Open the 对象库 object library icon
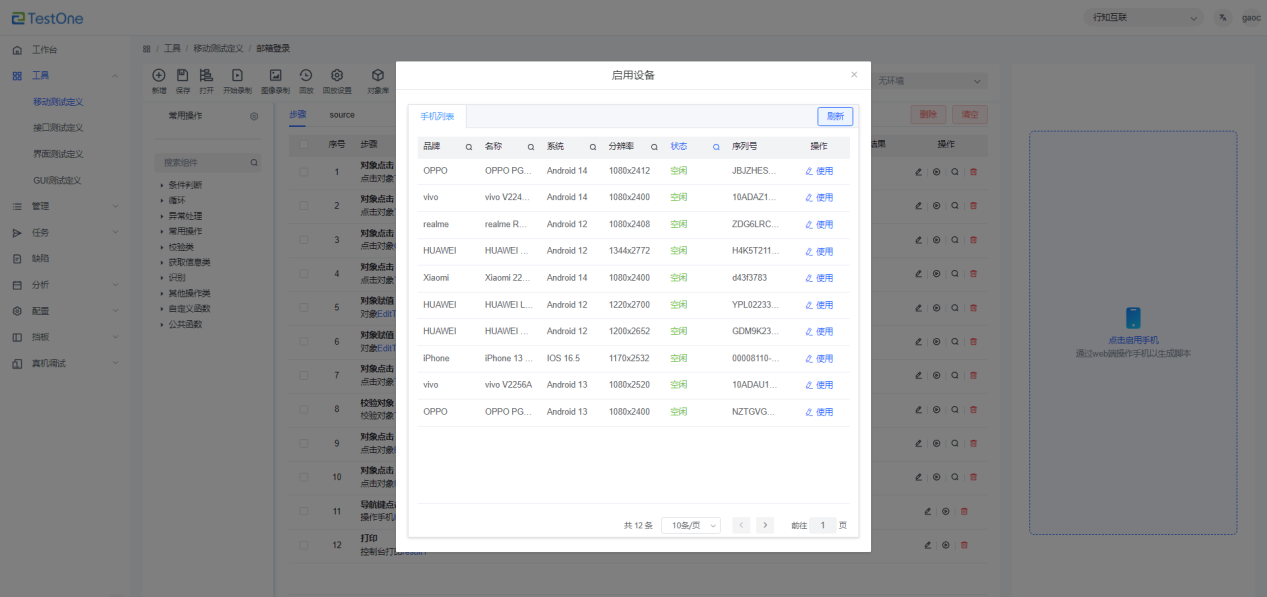The width and height of the screenshot is (1267, 597). point(378,75)
